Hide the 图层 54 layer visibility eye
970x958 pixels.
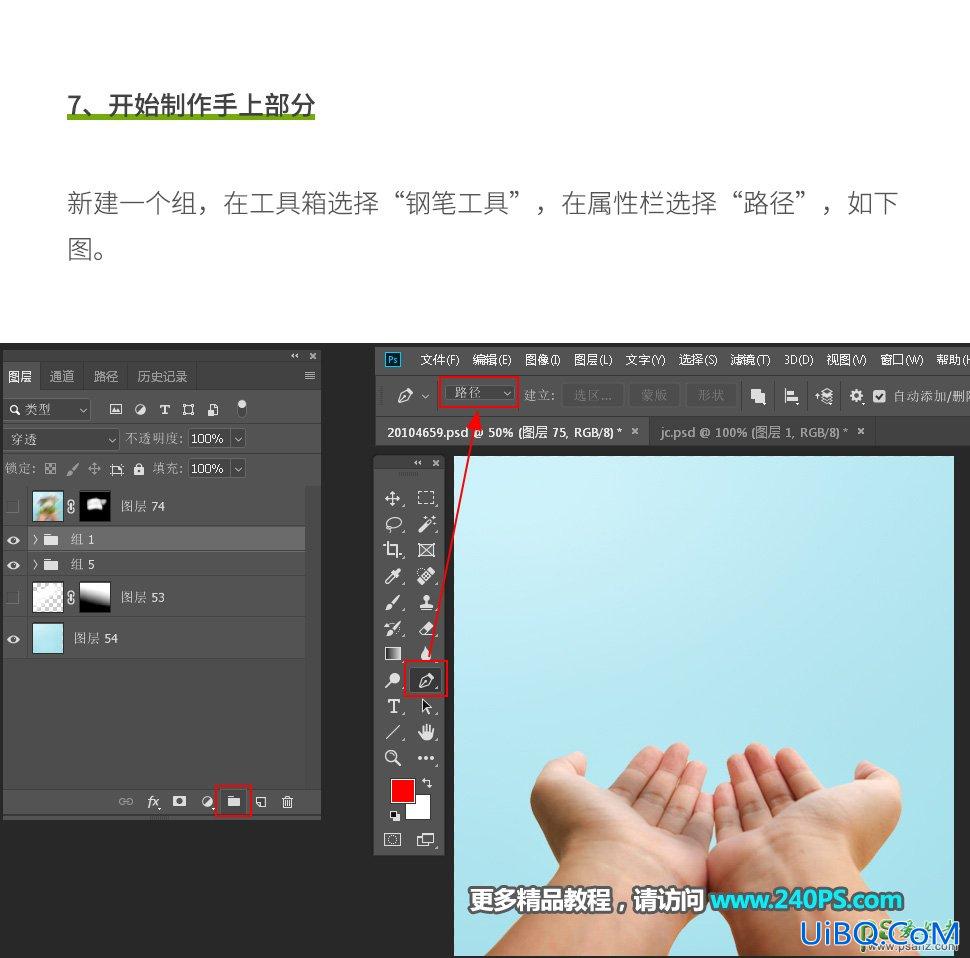(x=13, y=639)
